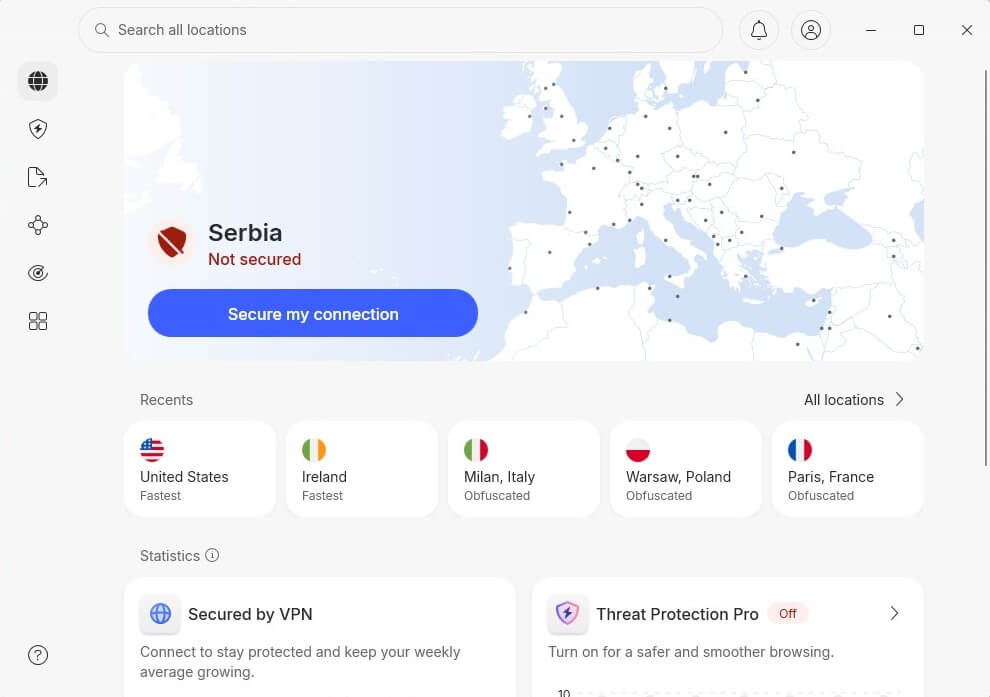Click the Statistics info icon
990x697 pixels.
tap(212, 555)
